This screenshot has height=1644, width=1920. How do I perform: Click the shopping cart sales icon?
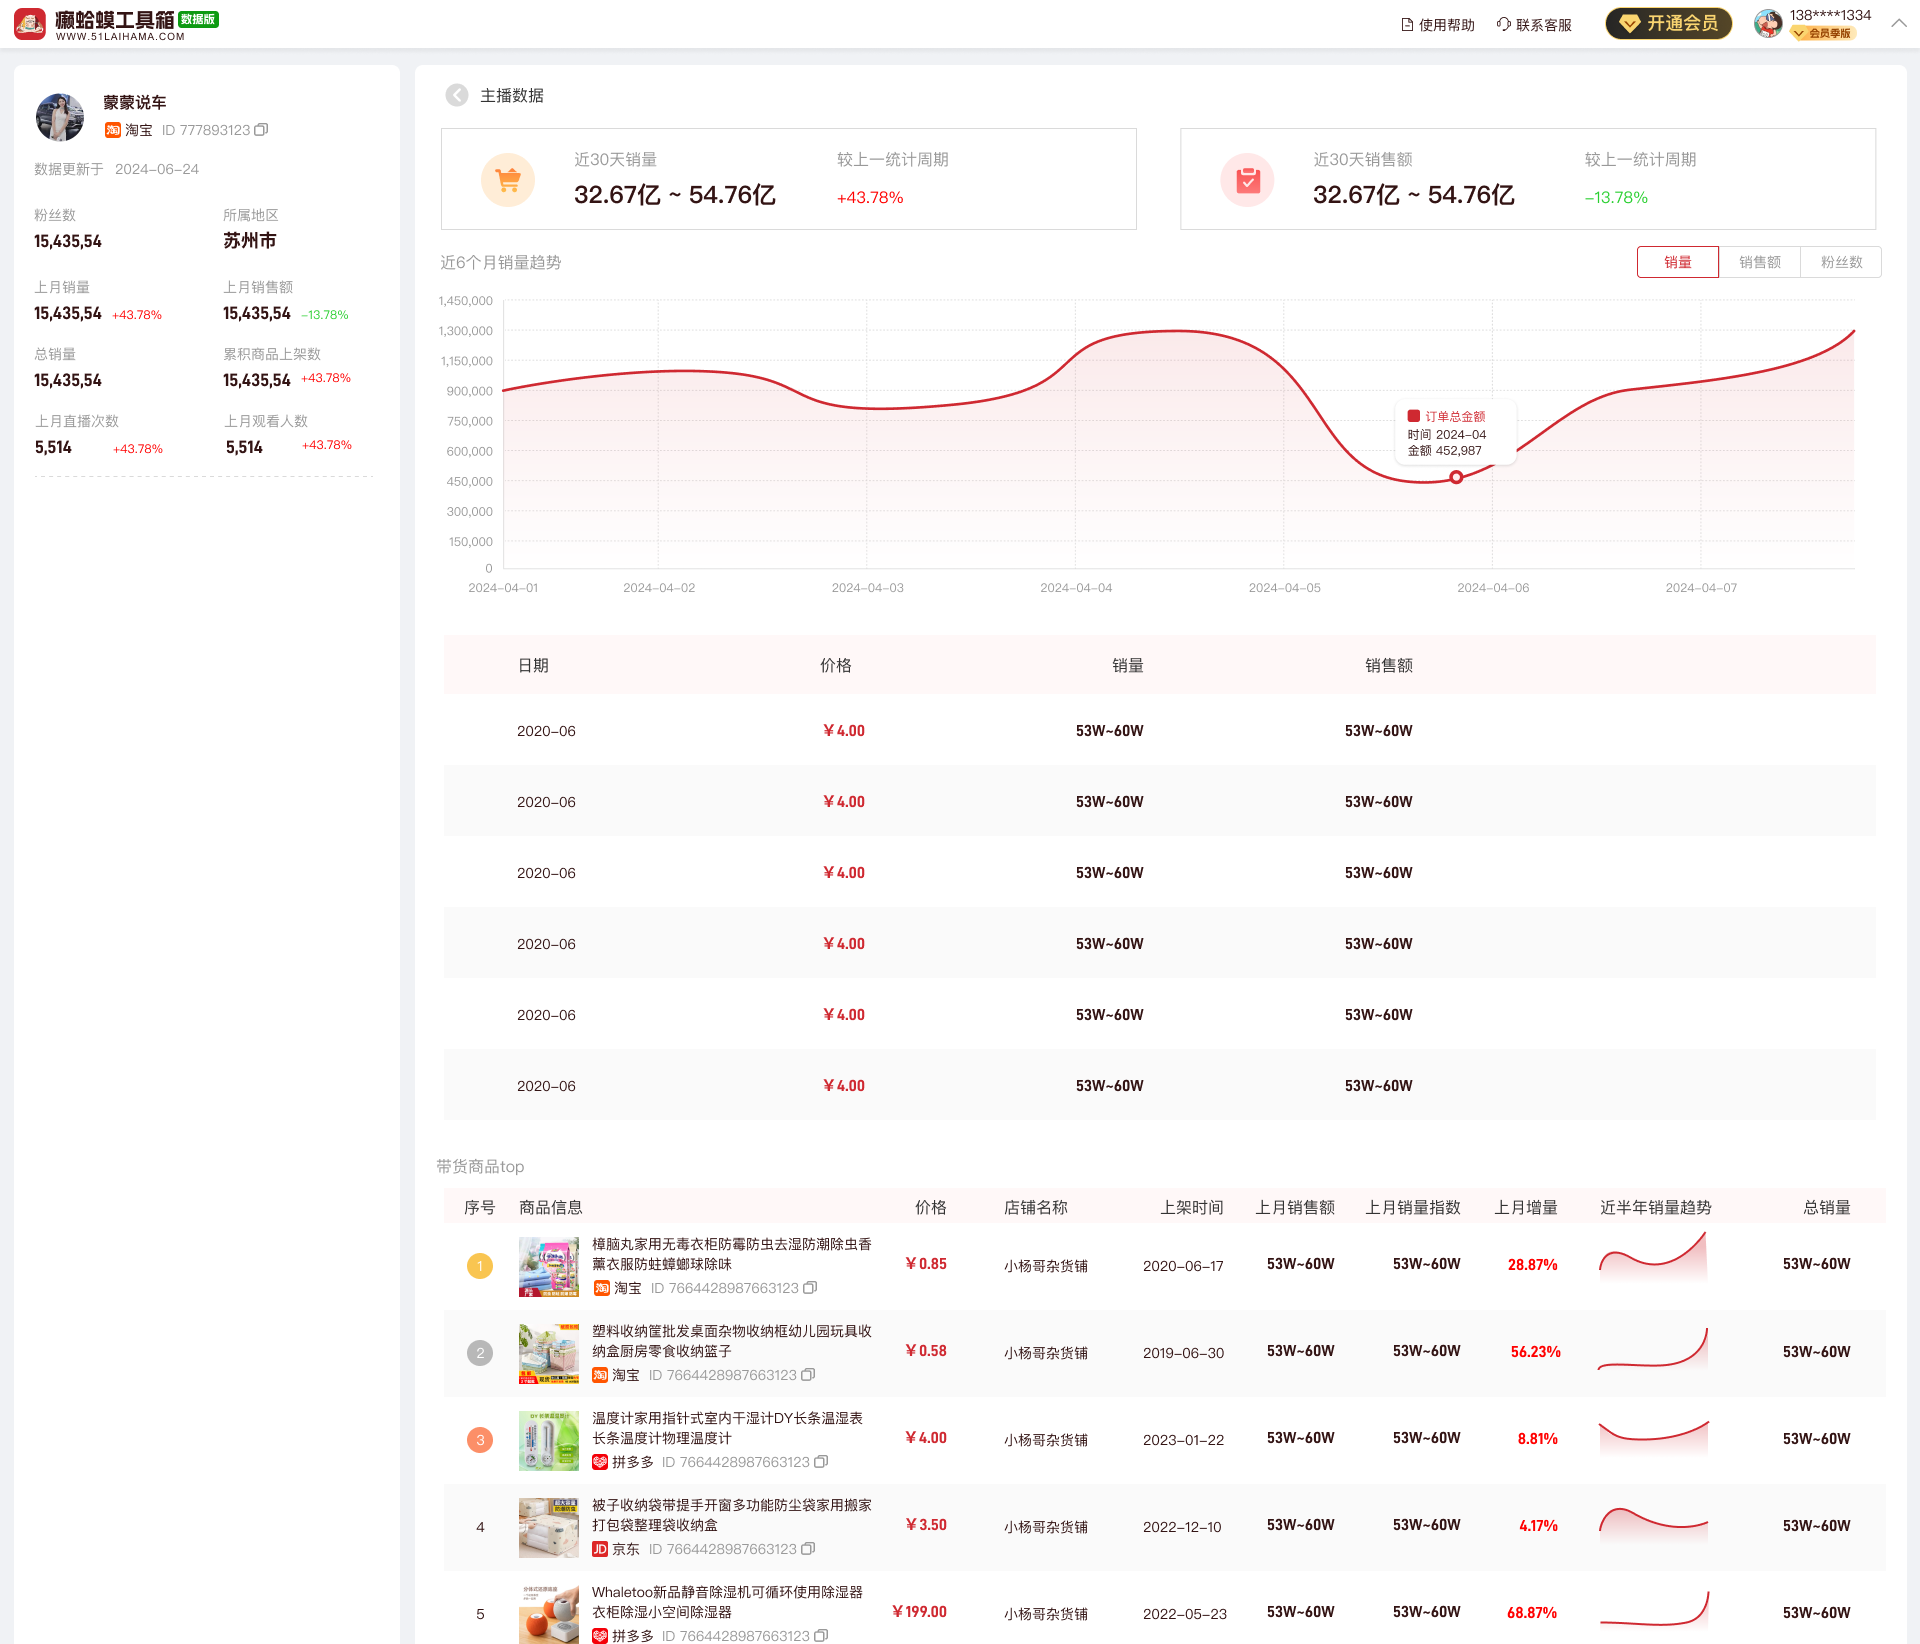[508, 180]
